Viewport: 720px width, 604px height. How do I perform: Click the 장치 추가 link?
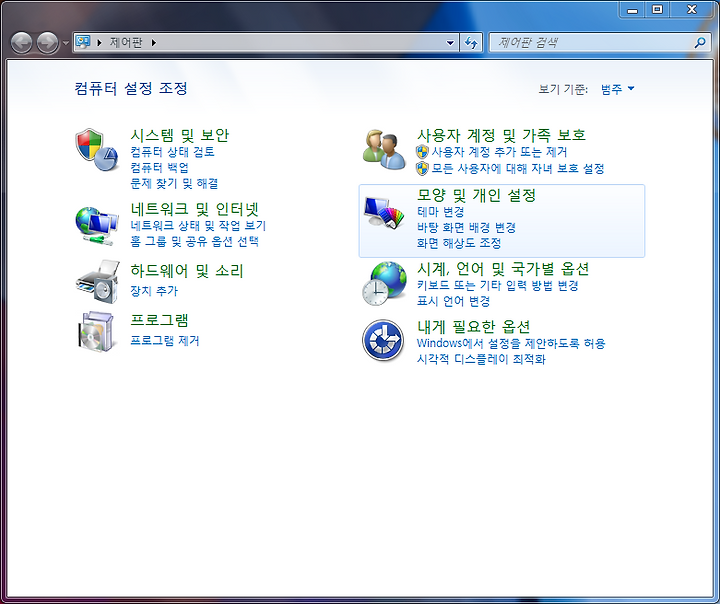[x=154, y=291]
